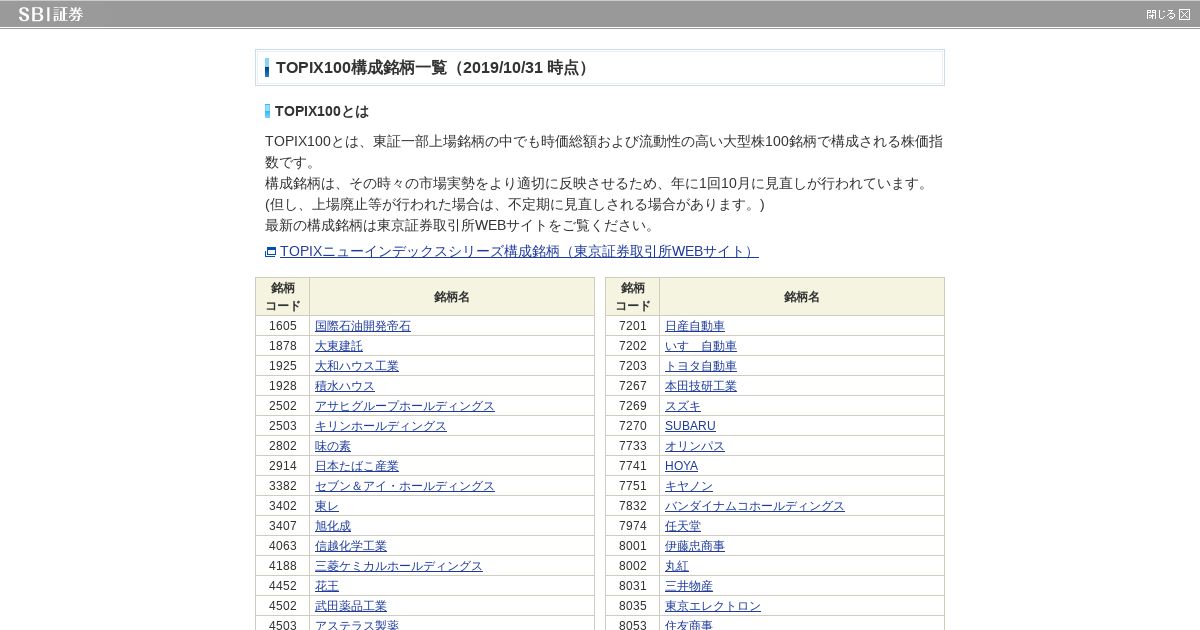Open 旭化成 stock link
Viewport: 1200px width, 630px height.
pyautogui.click(x=333, y=526)
